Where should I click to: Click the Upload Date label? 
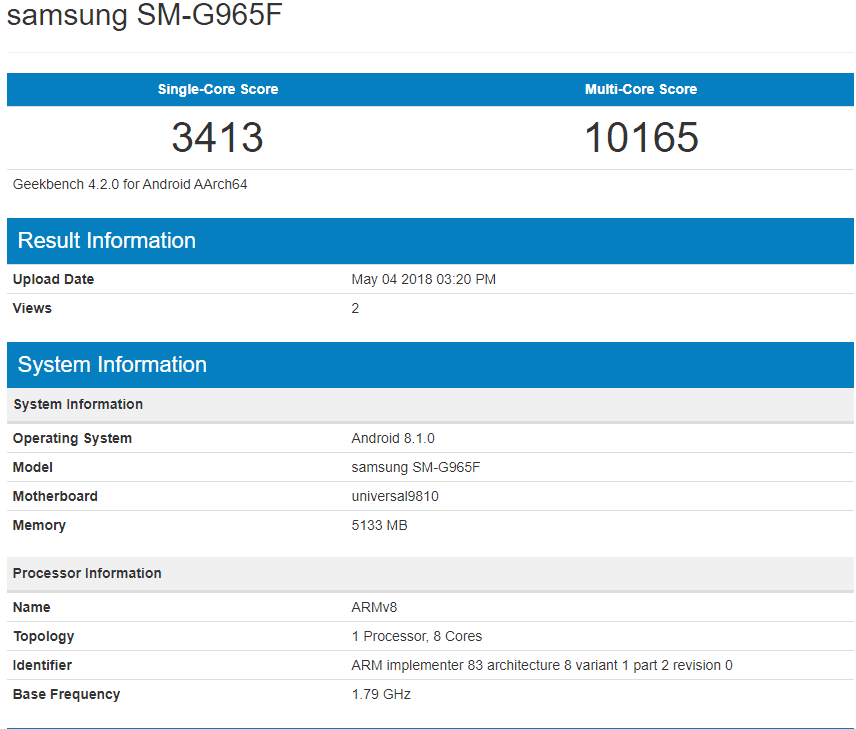[x=54, y=280]
